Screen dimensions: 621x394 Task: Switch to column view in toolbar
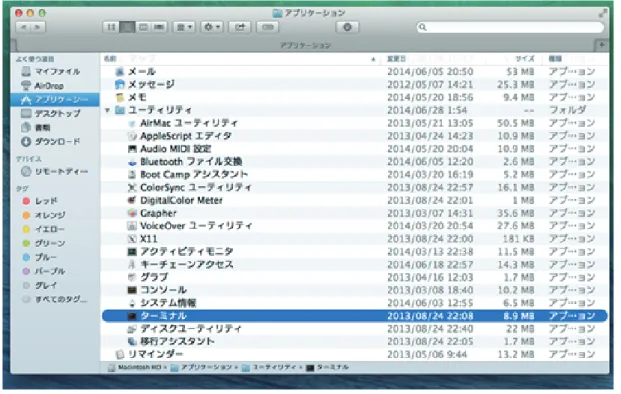(143, 27)
